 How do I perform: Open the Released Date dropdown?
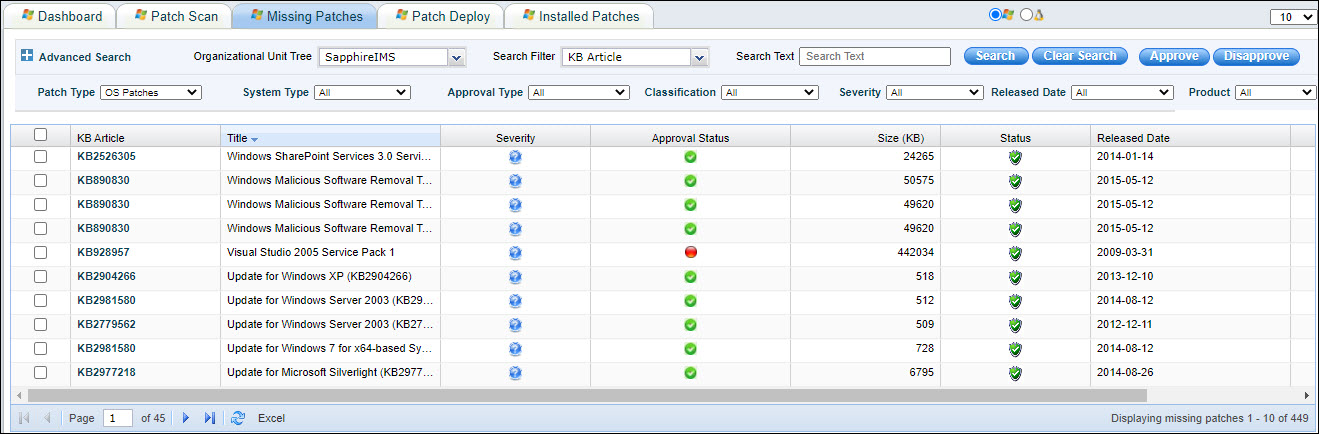pos(1121,93)
